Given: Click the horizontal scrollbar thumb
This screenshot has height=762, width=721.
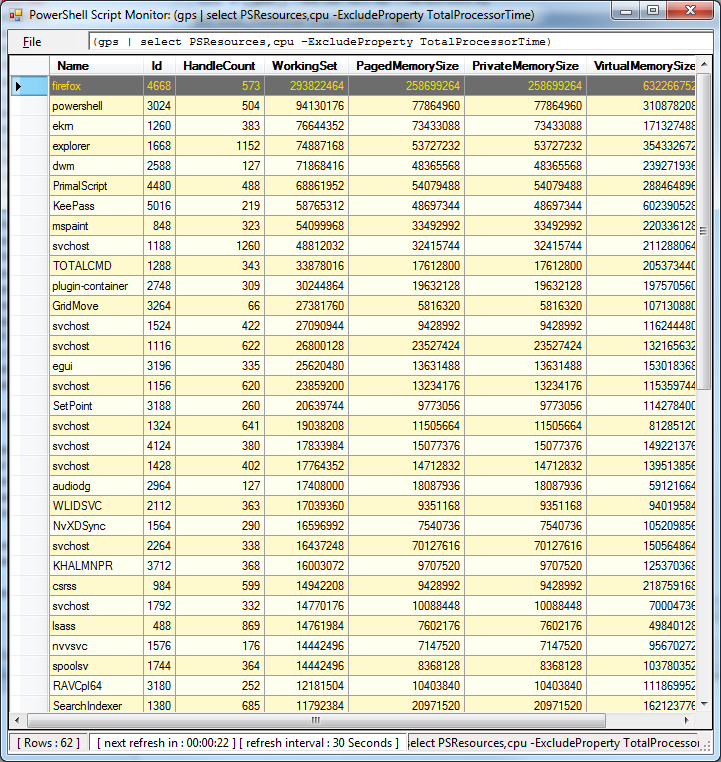Looking at the screenshot, I should 316,720.
